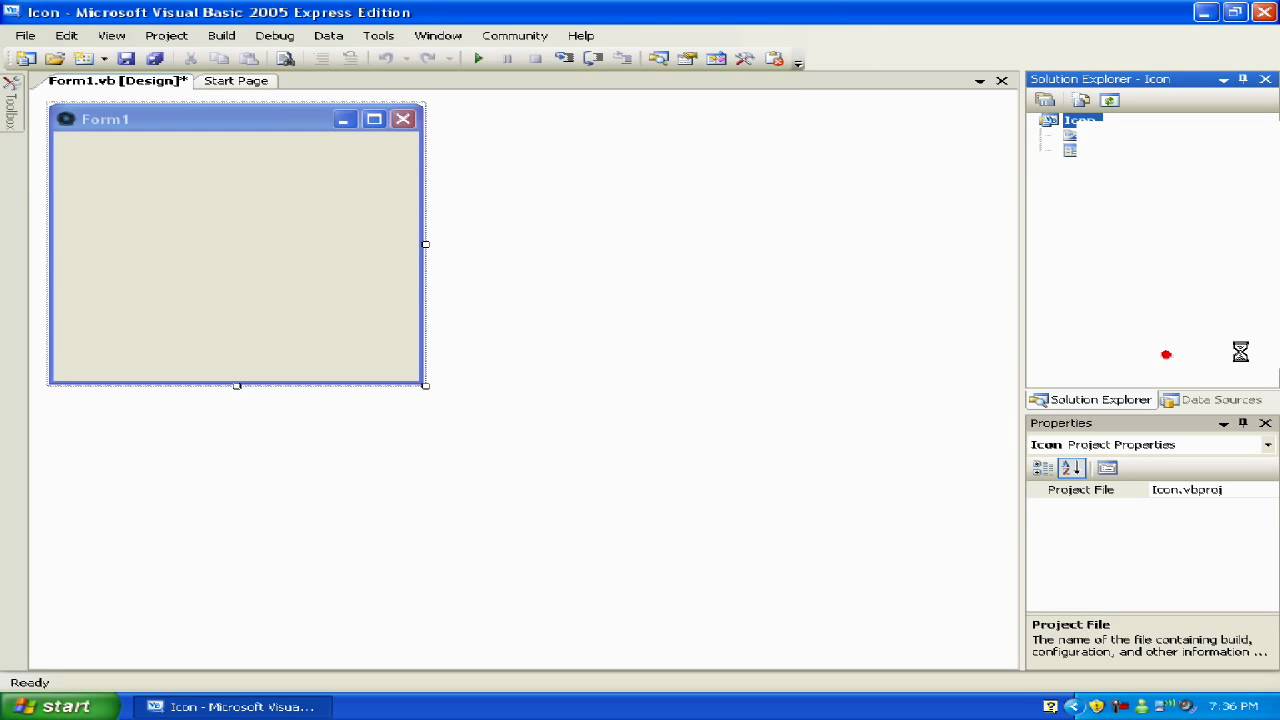Save the current file with the floppy icon
The height and width of the screenshot is (720, 1280).
tap(126, 59)
